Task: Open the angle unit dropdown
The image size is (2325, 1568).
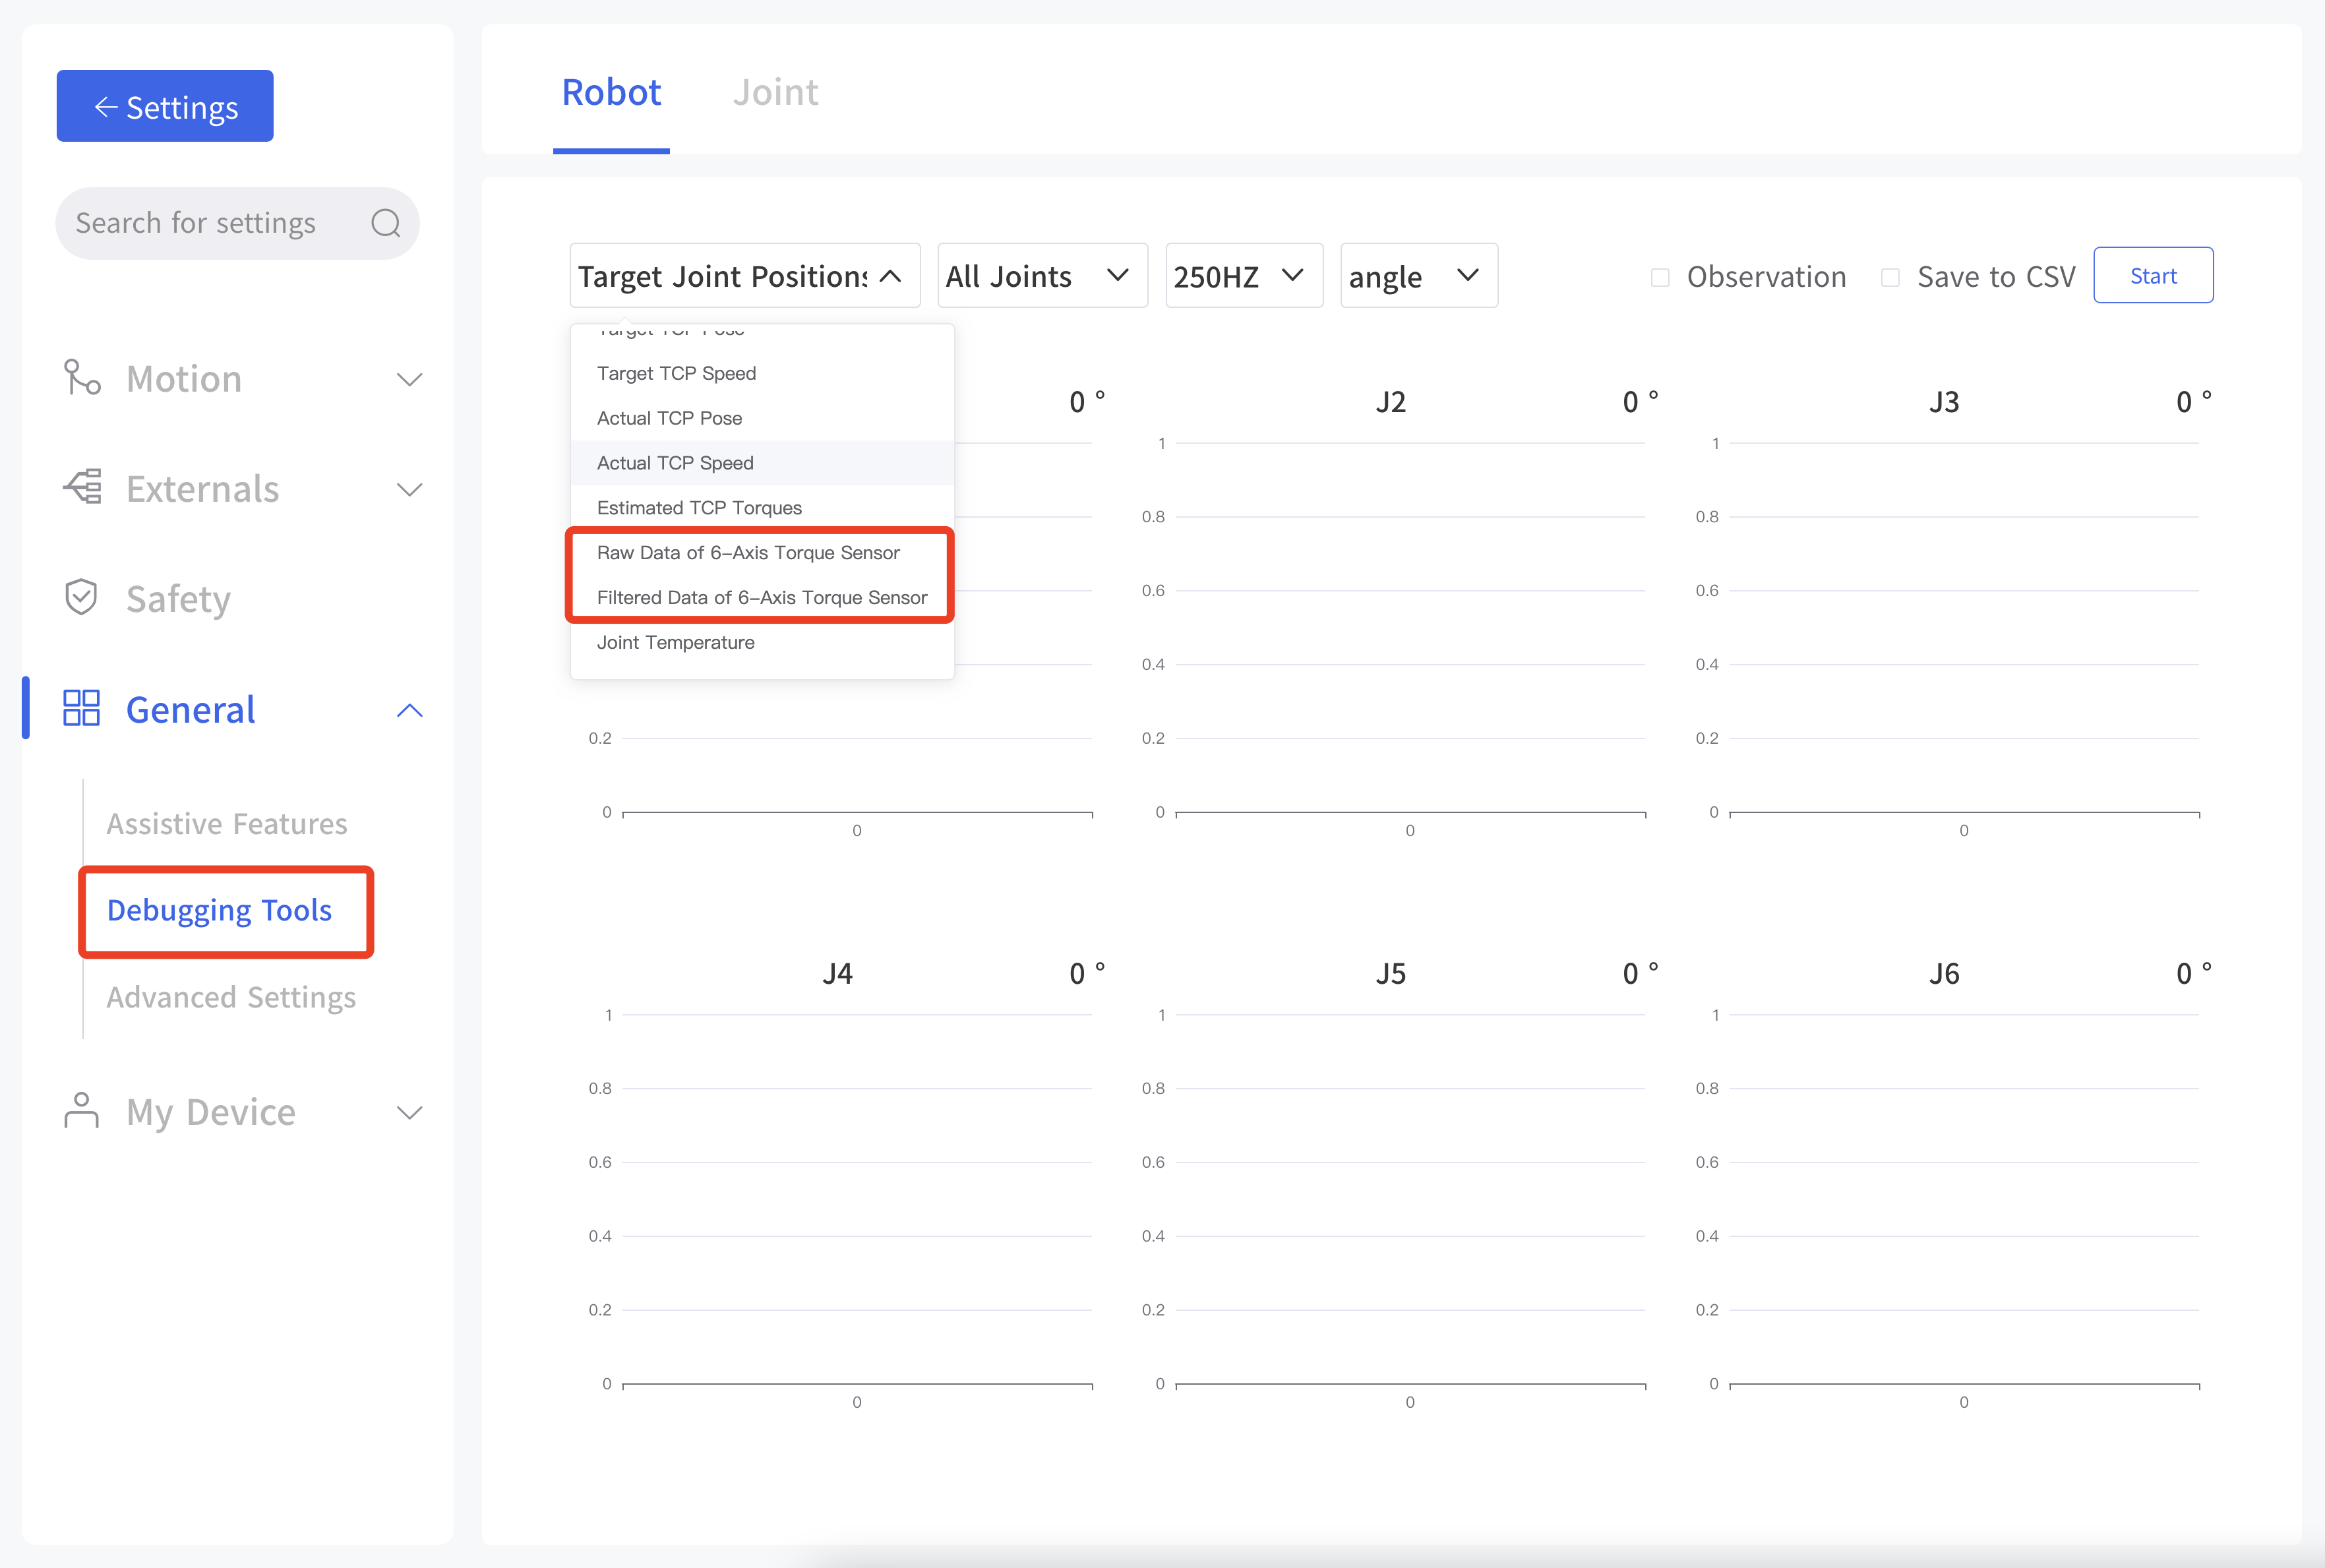Action: click(x=1417, y=276)
